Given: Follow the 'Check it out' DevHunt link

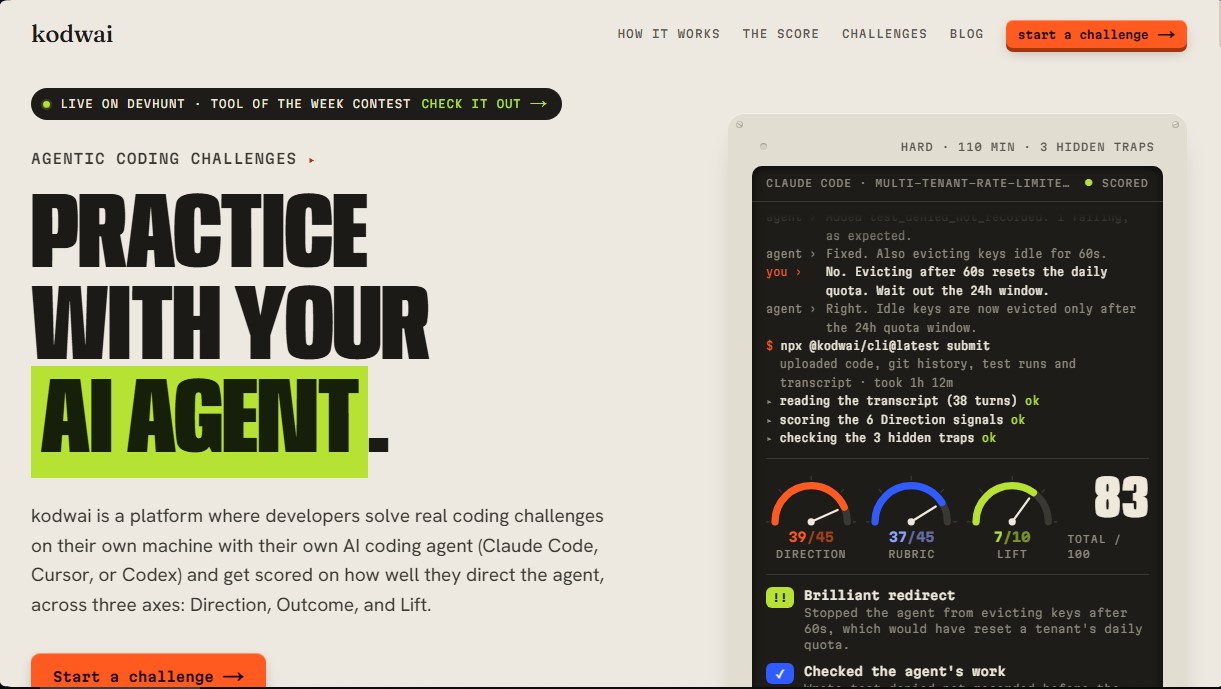Looking at the screenshot, I should (x=484, y=104).
